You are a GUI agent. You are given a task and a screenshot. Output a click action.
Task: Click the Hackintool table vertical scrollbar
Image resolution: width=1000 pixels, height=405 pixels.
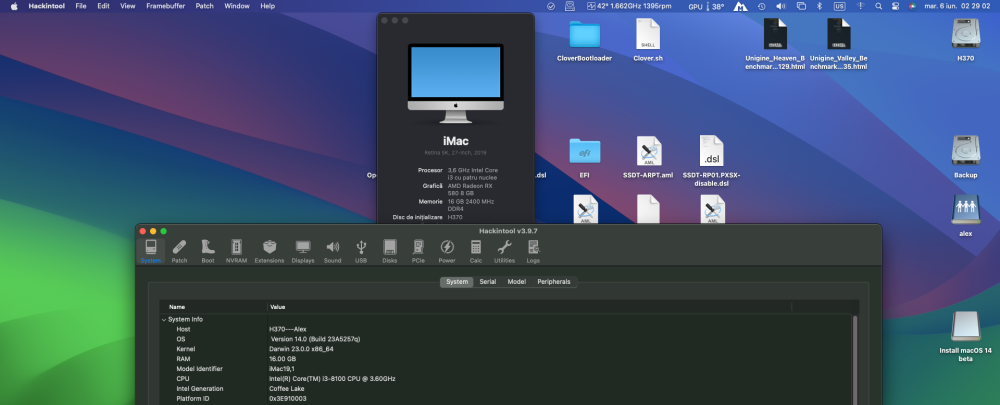point(855,360)
